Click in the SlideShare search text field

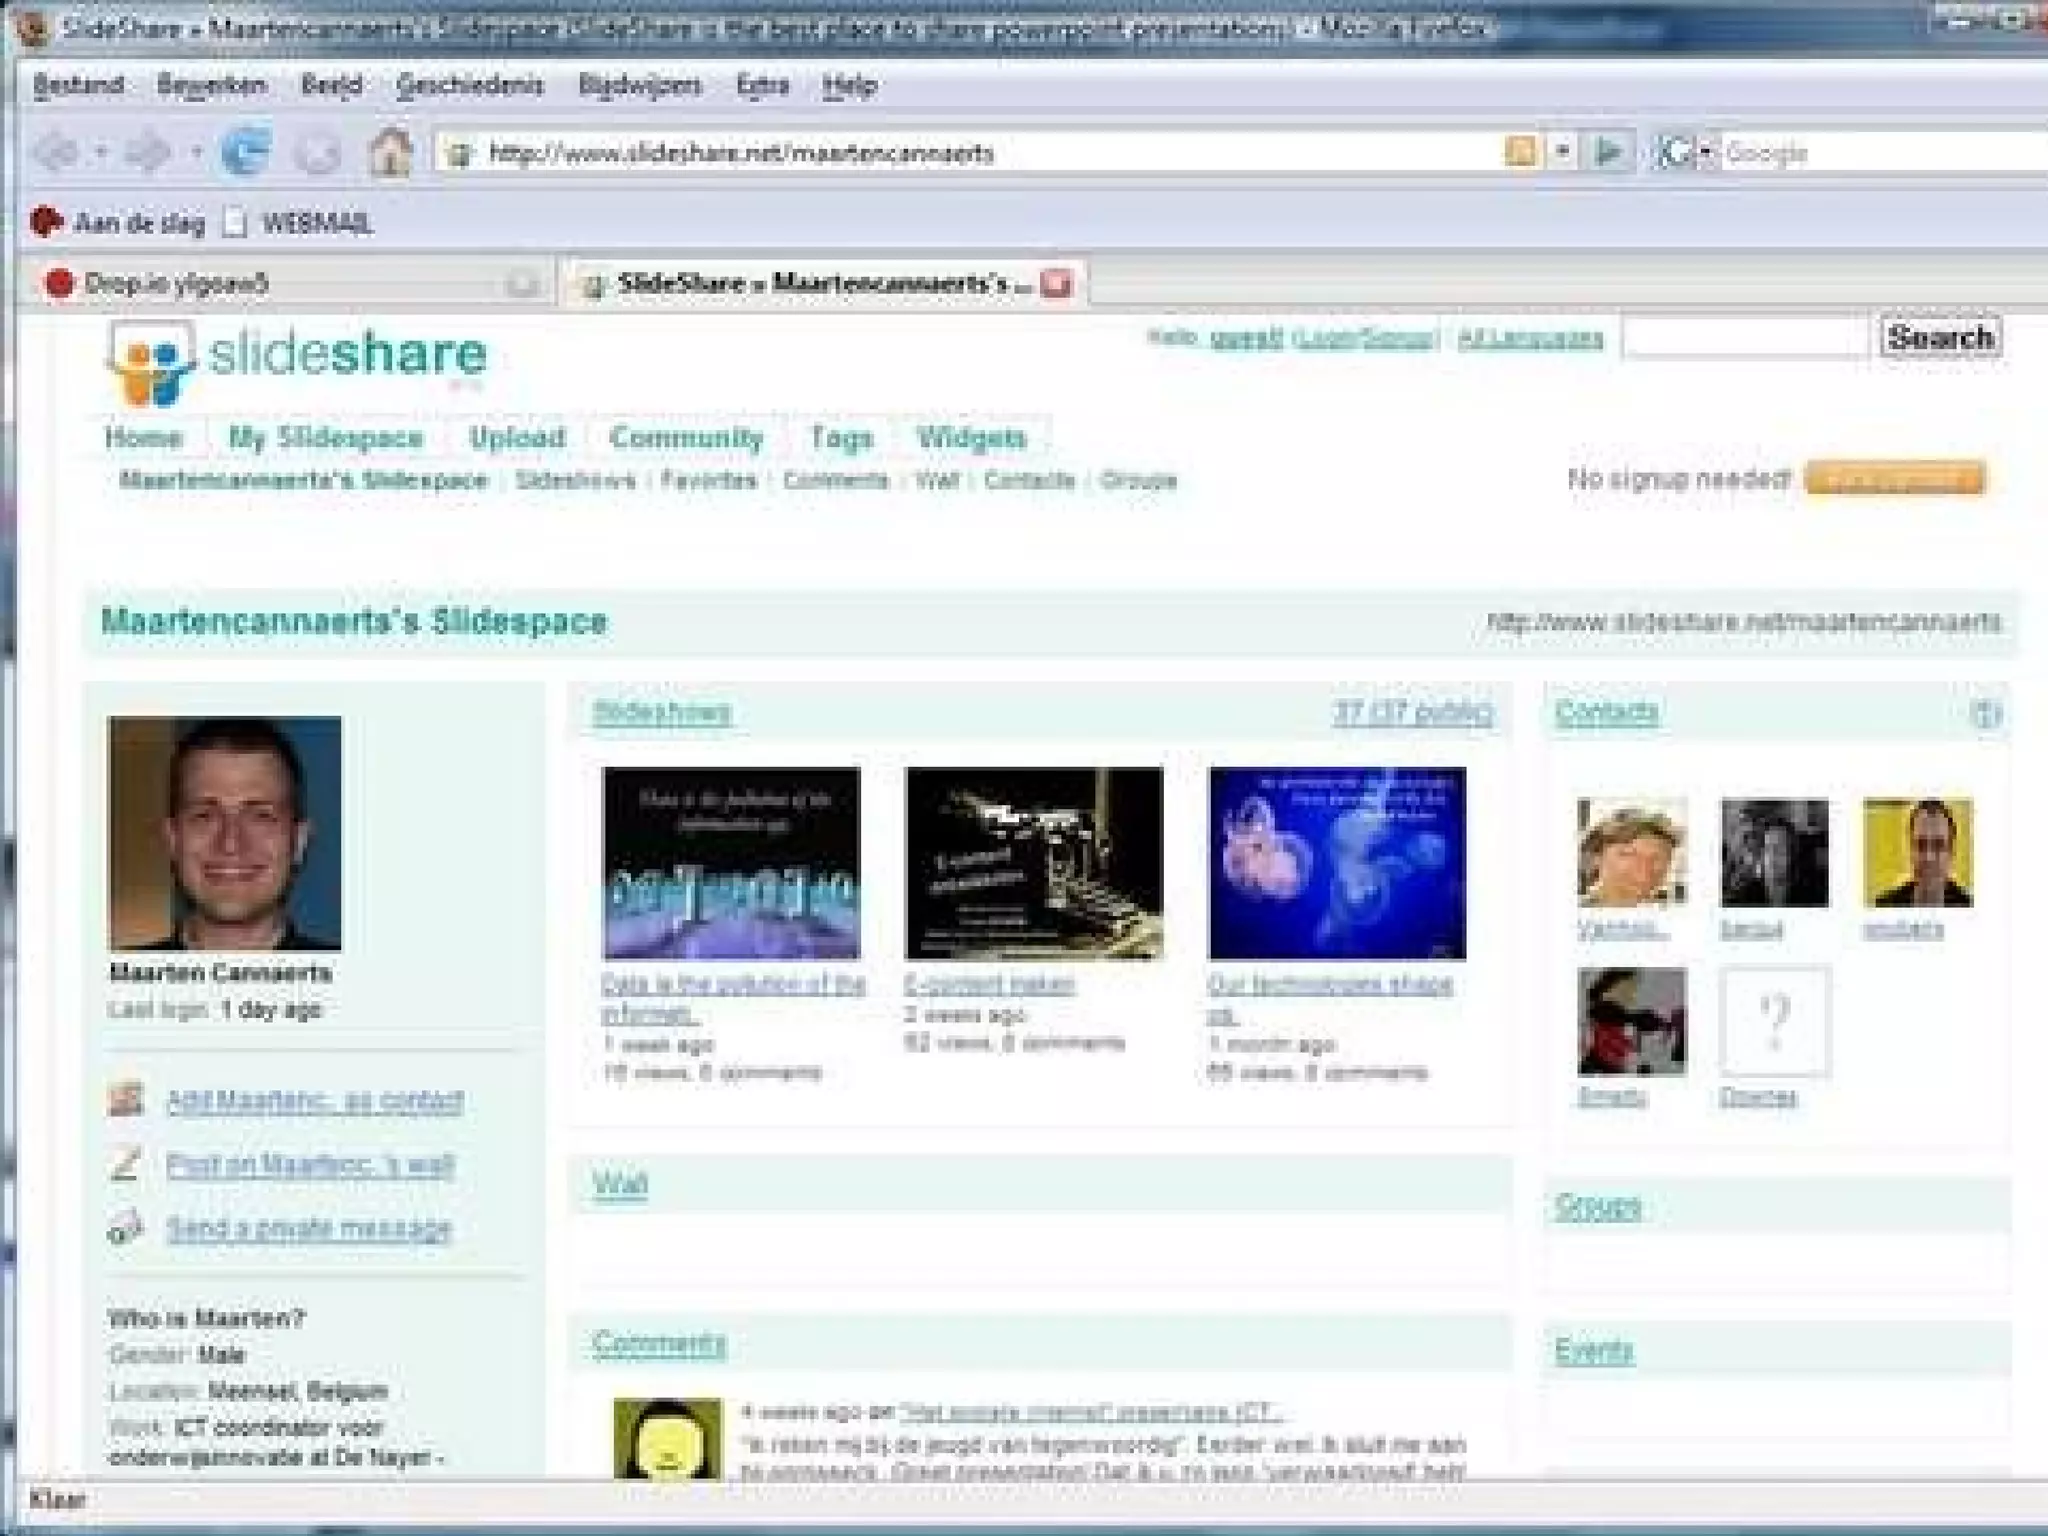coord(1745,338)
